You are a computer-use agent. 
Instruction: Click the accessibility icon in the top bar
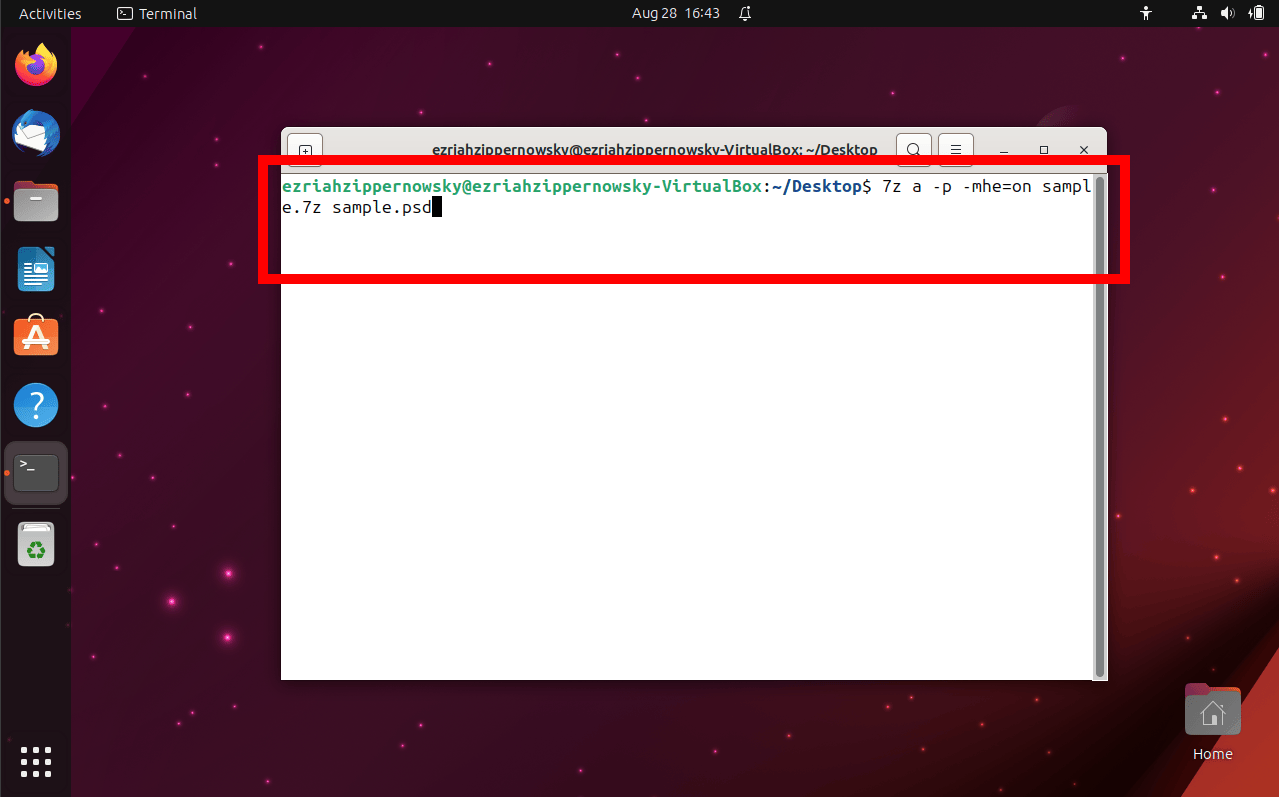click(1146, 13)
